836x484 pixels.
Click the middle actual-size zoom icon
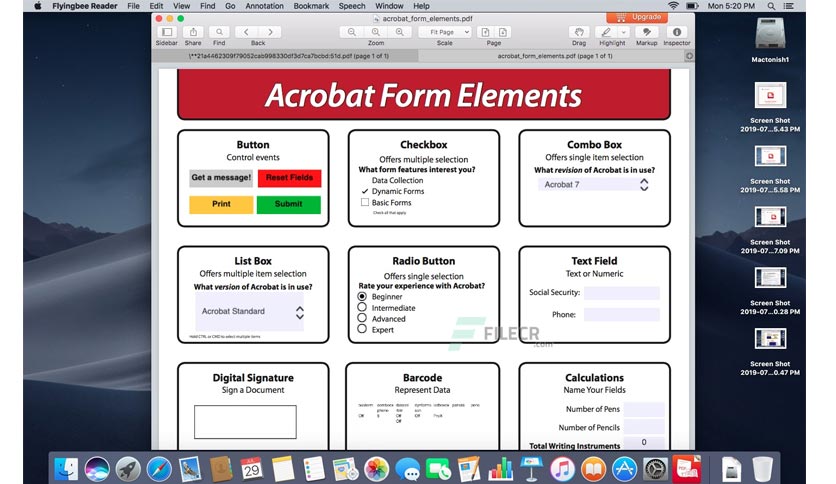376,32
